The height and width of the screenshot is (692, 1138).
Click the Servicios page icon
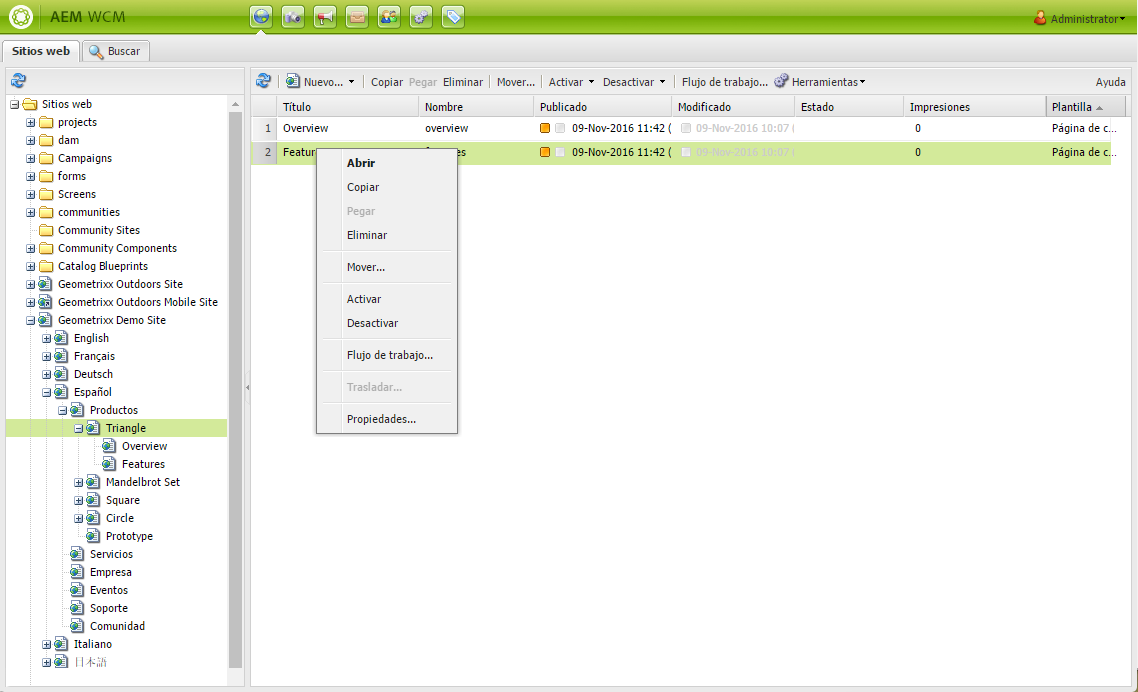pyautogui.click(x=77, y=554)
